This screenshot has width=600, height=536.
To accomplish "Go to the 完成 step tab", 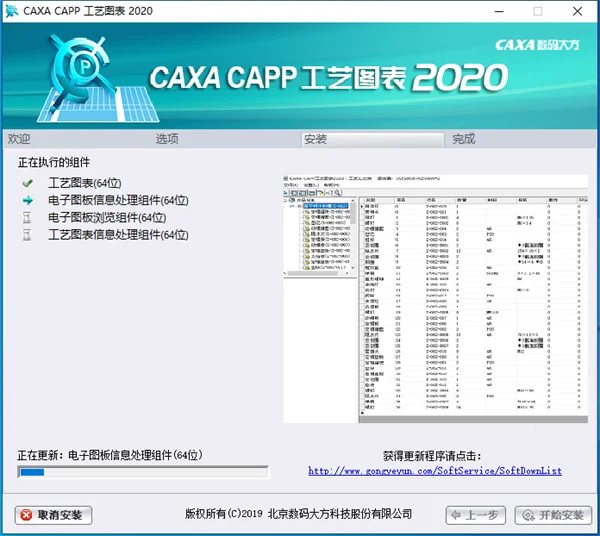I will [463, 139].
